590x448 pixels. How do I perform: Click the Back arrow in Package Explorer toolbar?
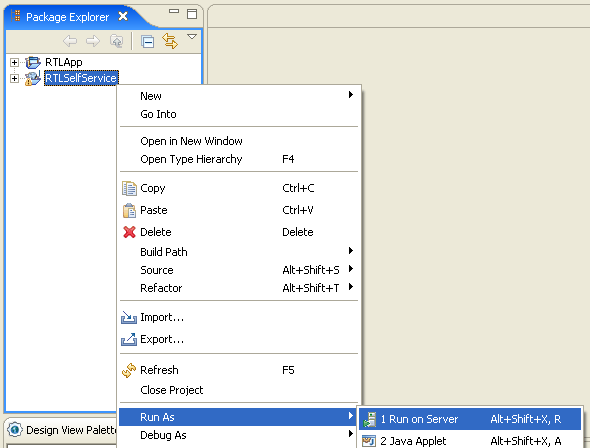(x=70, y=41)
